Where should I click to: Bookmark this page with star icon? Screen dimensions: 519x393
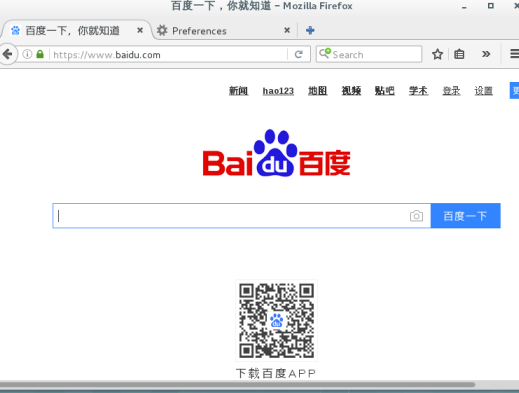(437, 54)
